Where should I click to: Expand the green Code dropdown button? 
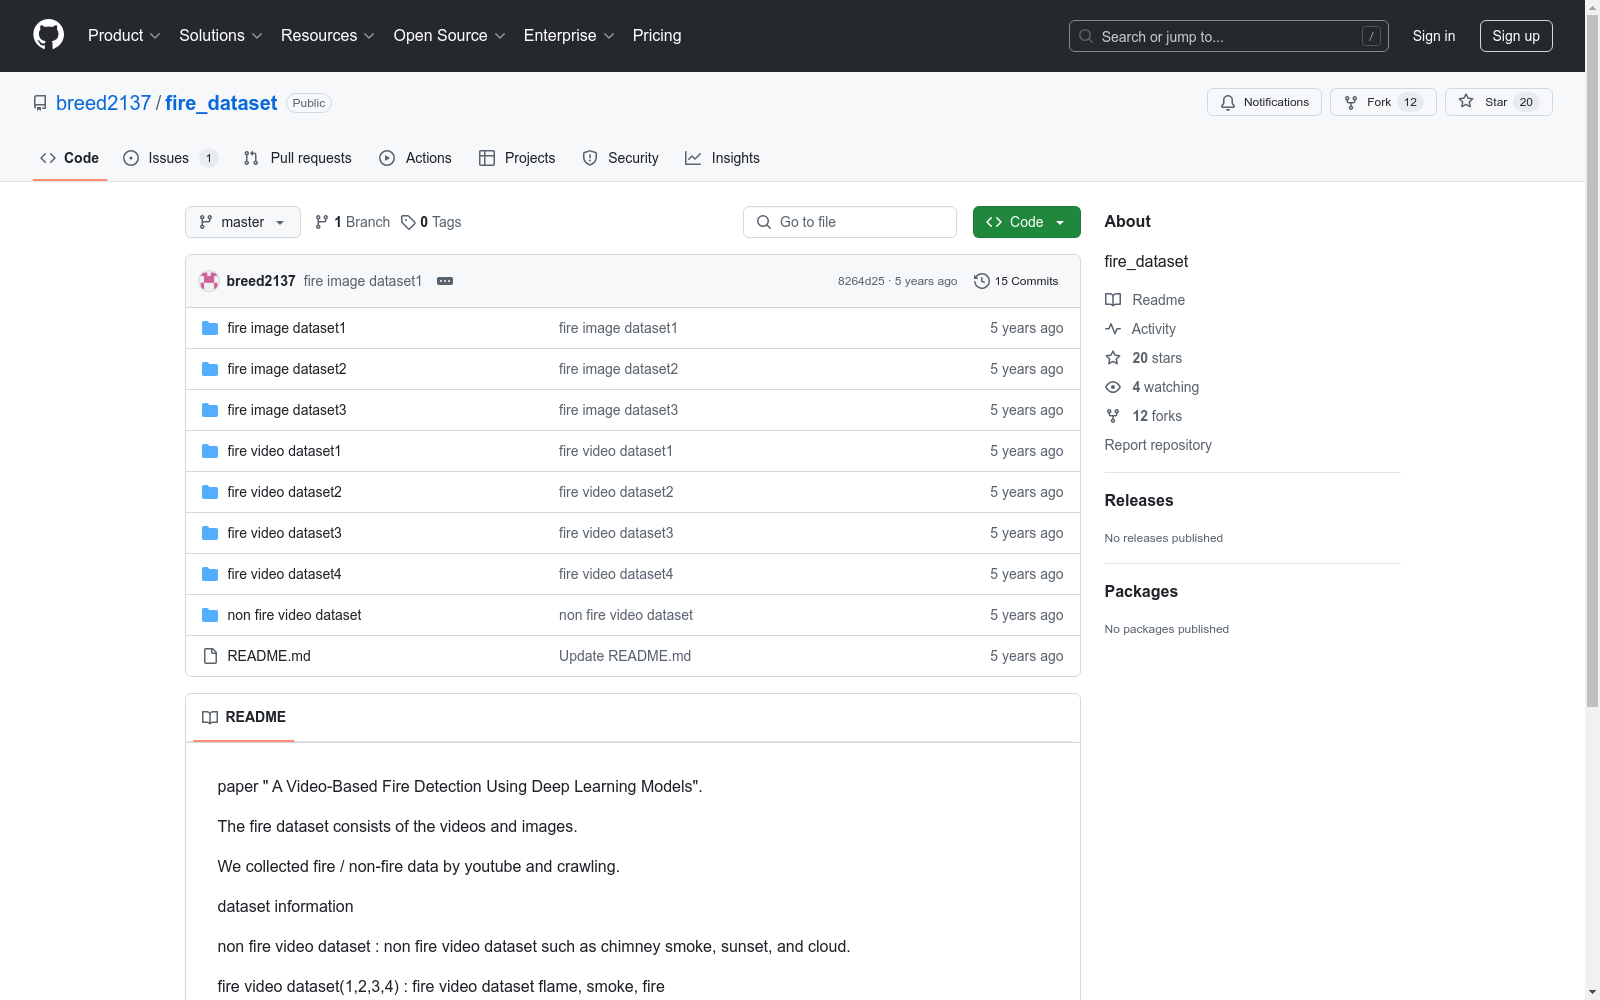coord(1026,222)
